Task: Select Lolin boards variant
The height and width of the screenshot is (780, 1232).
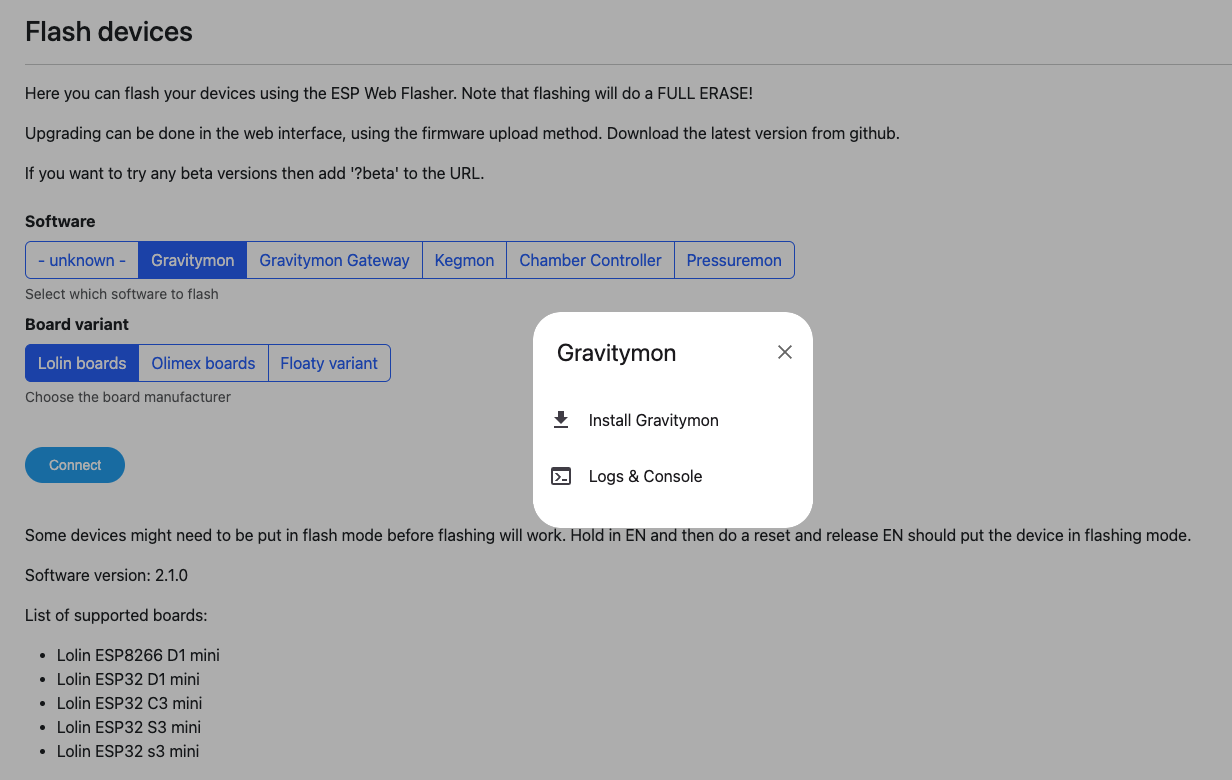Action: pyautogui.click(x=82, y=363)
